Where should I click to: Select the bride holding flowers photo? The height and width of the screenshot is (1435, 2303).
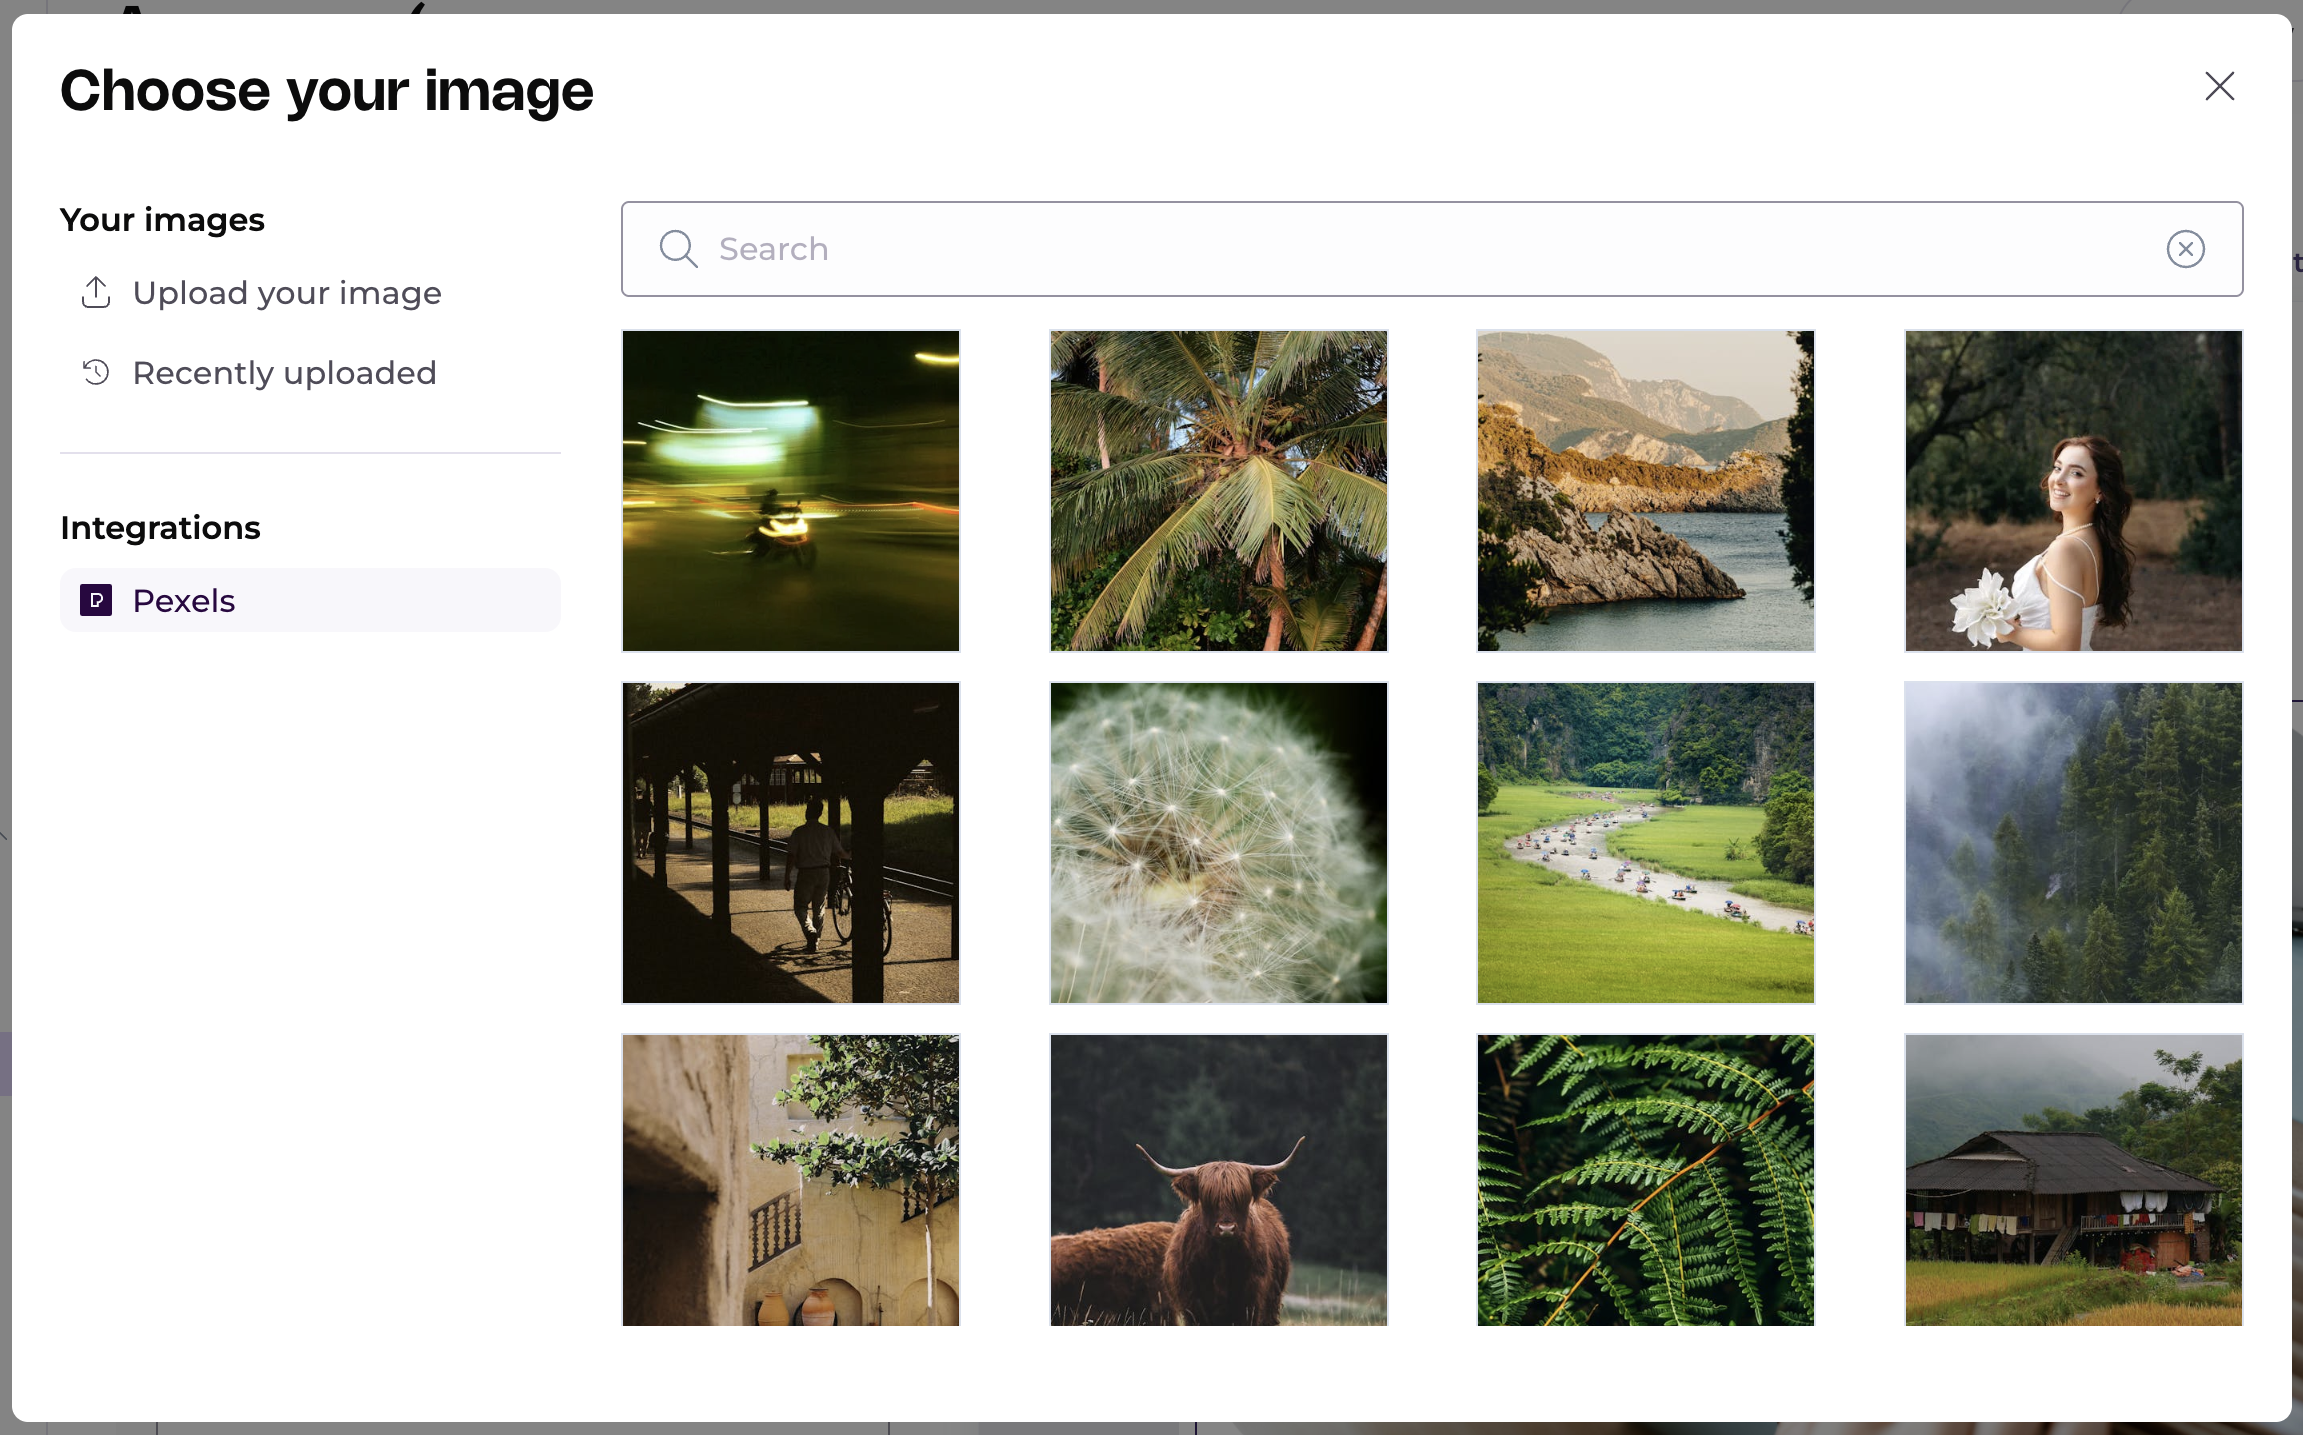click(2073, 491)
